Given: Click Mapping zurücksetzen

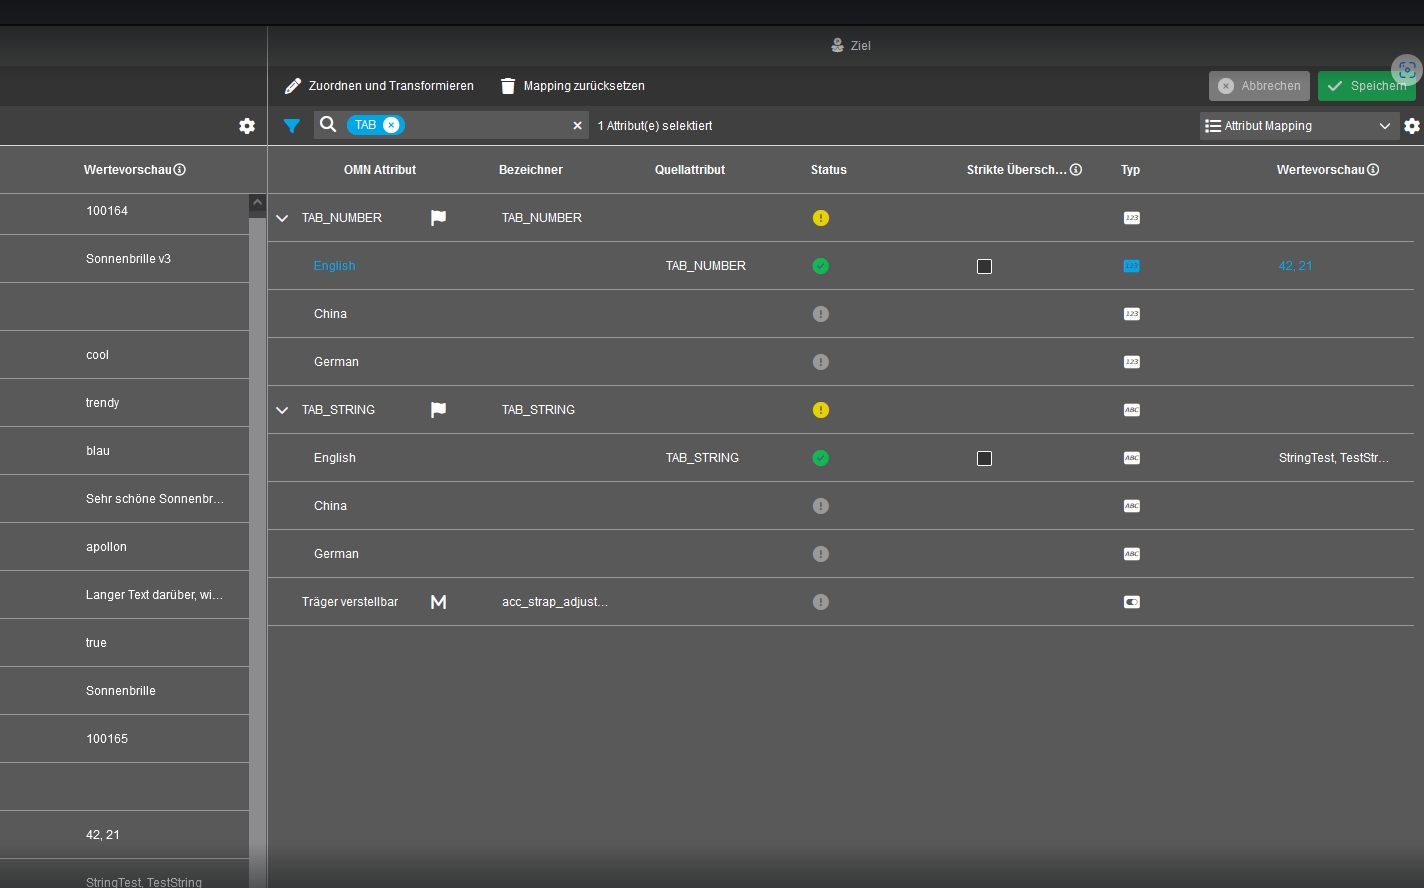Looking at the screenshot, I should pos(572,86).
